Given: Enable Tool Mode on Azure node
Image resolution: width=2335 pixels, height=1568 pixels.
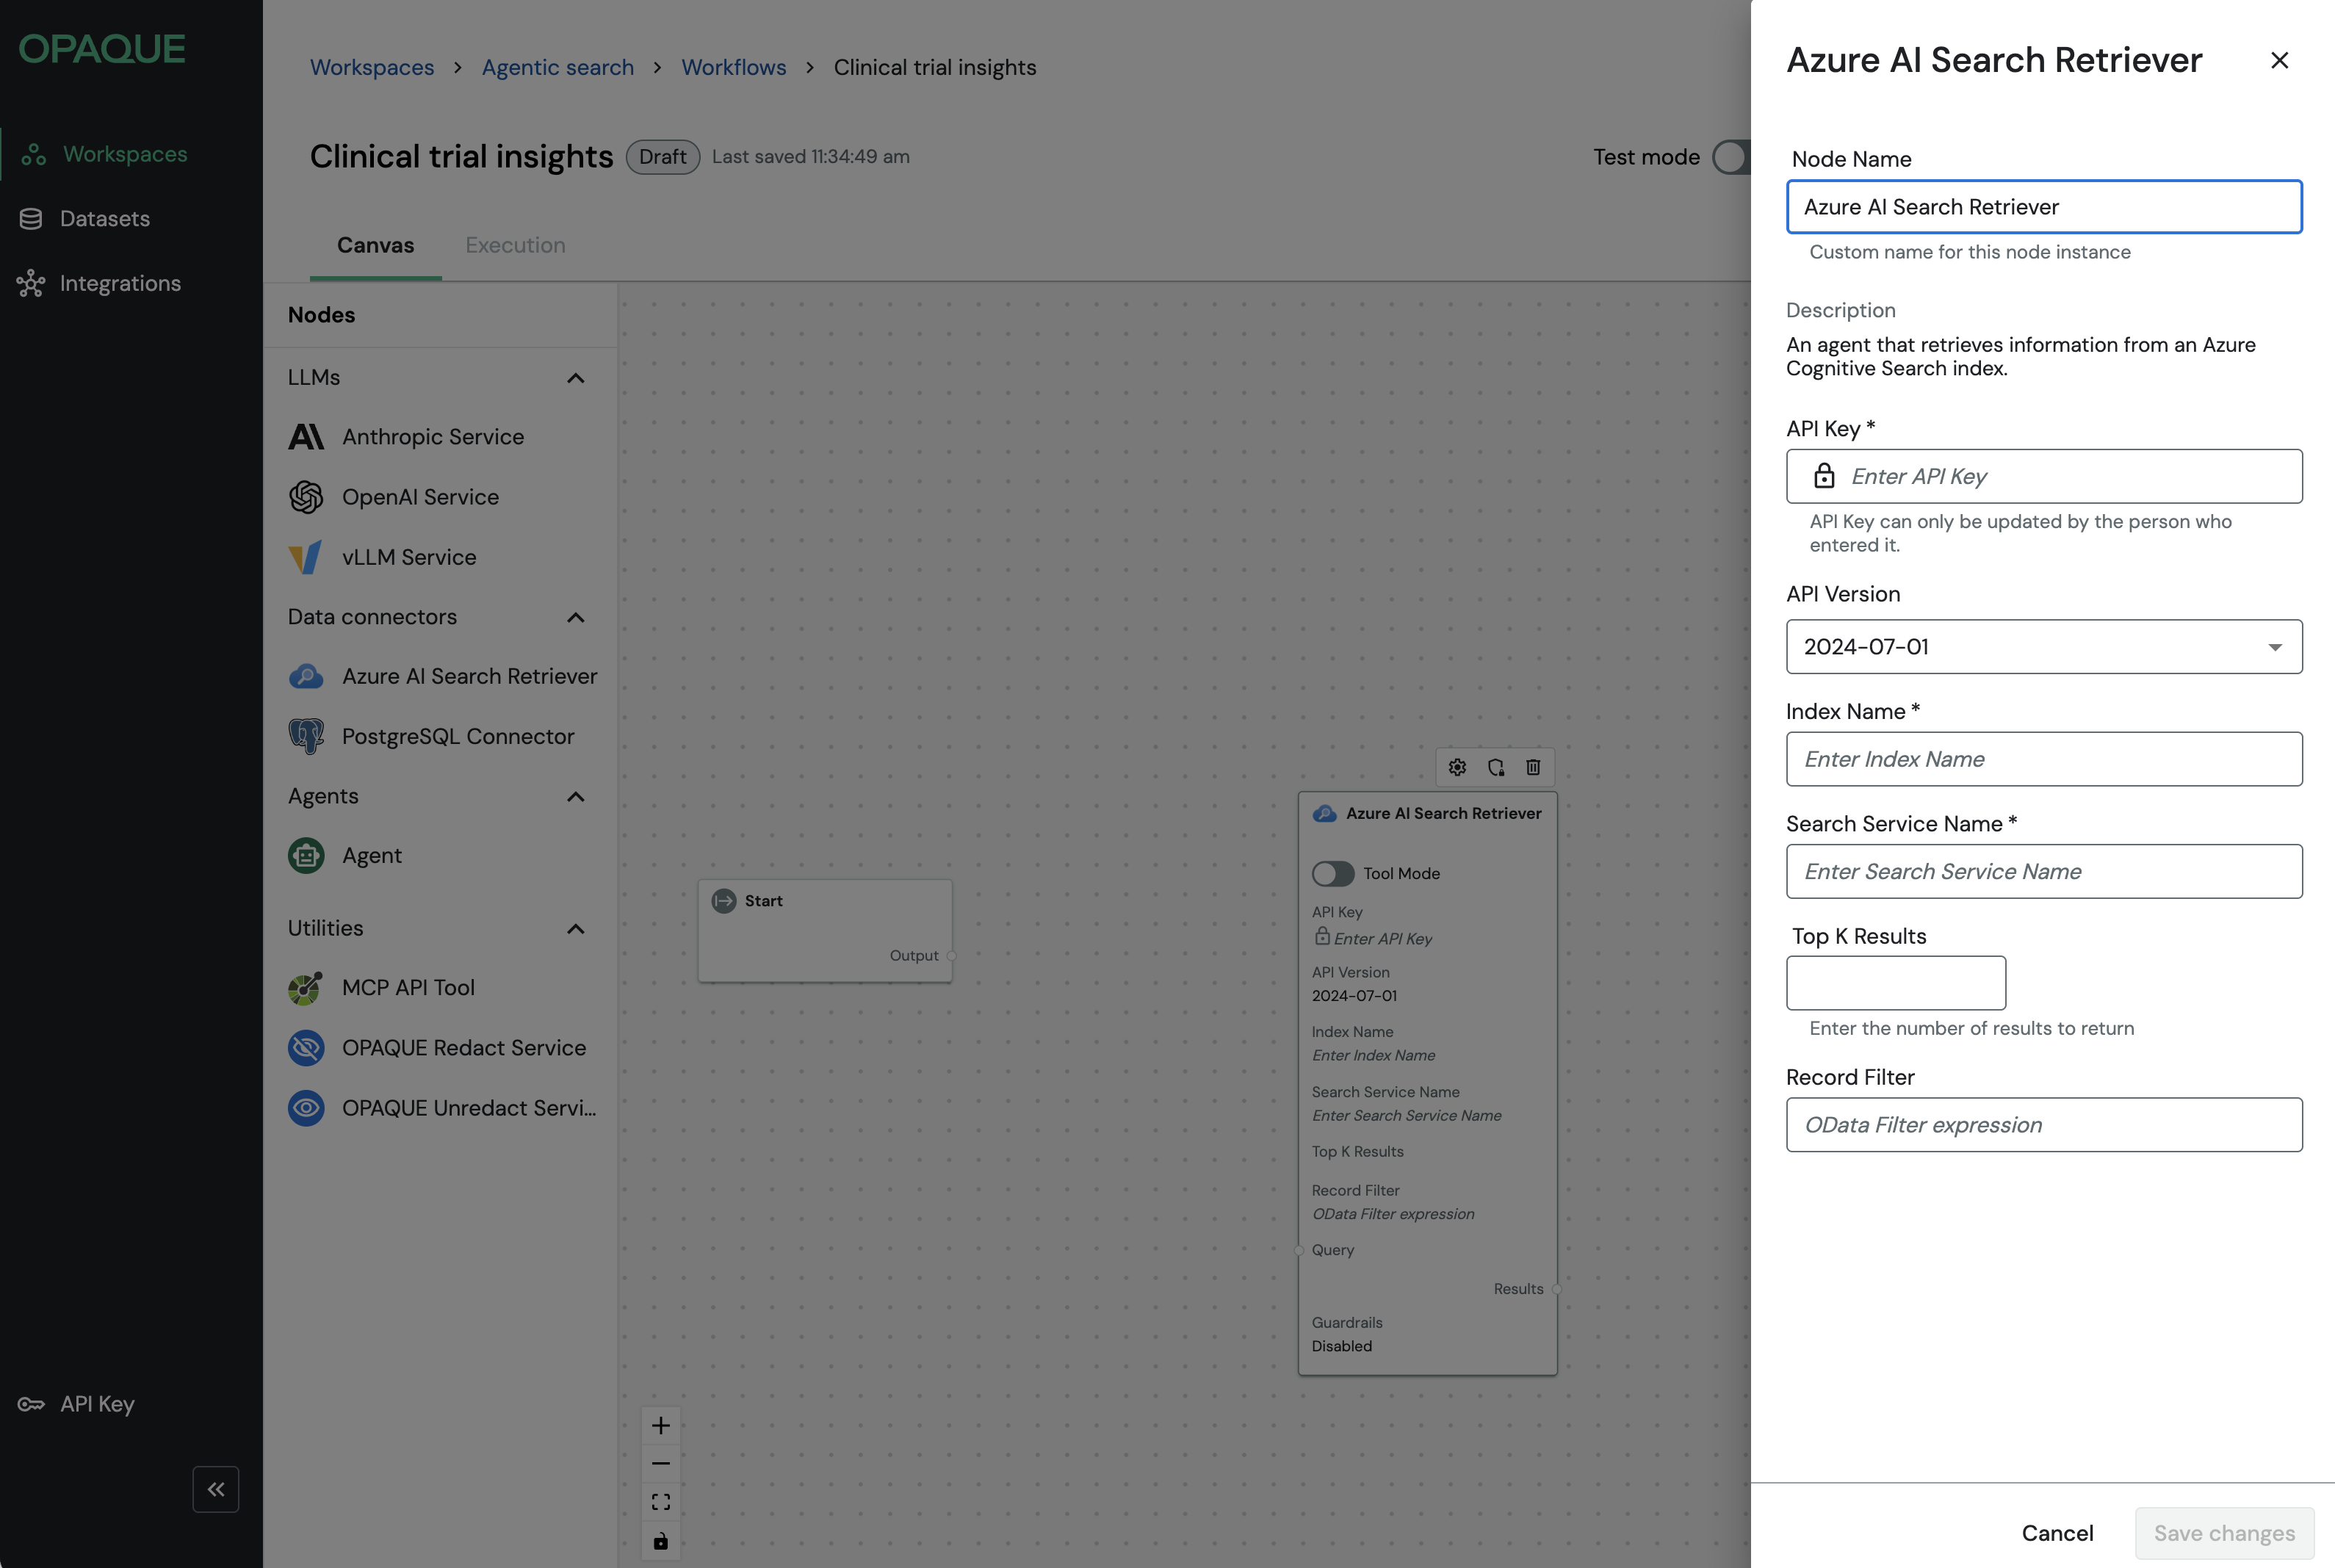Looking at the screenshot, I should click(1332, 873).
